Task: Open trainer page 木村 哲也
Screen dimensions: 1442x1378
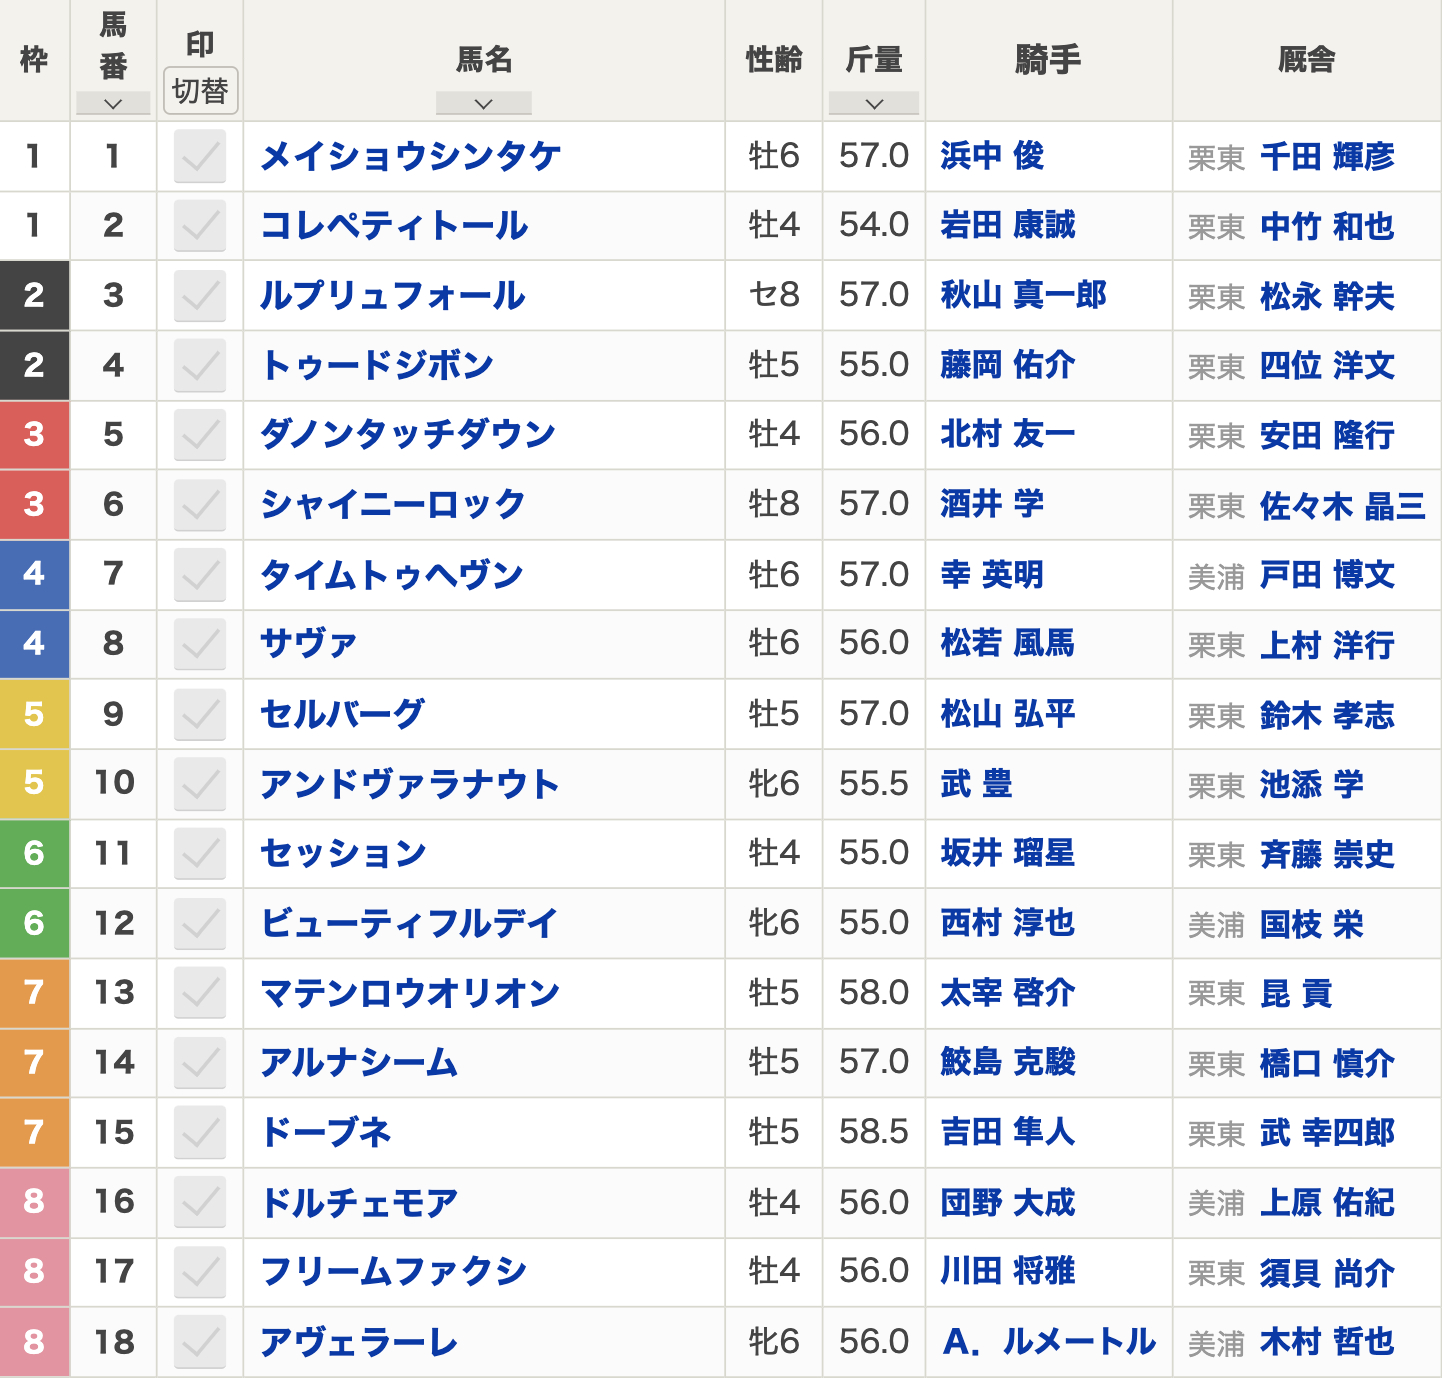Action: 1327,1342
